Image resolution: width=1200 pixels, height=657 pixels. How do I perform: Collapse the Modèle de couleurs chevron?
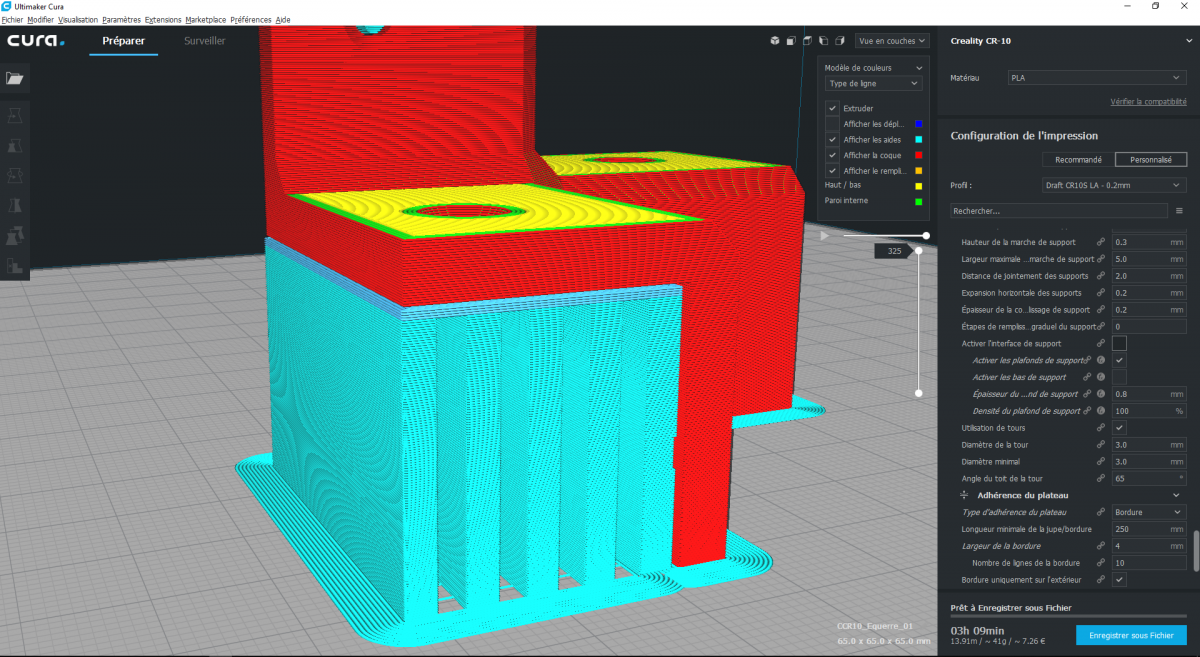[918, 68]
